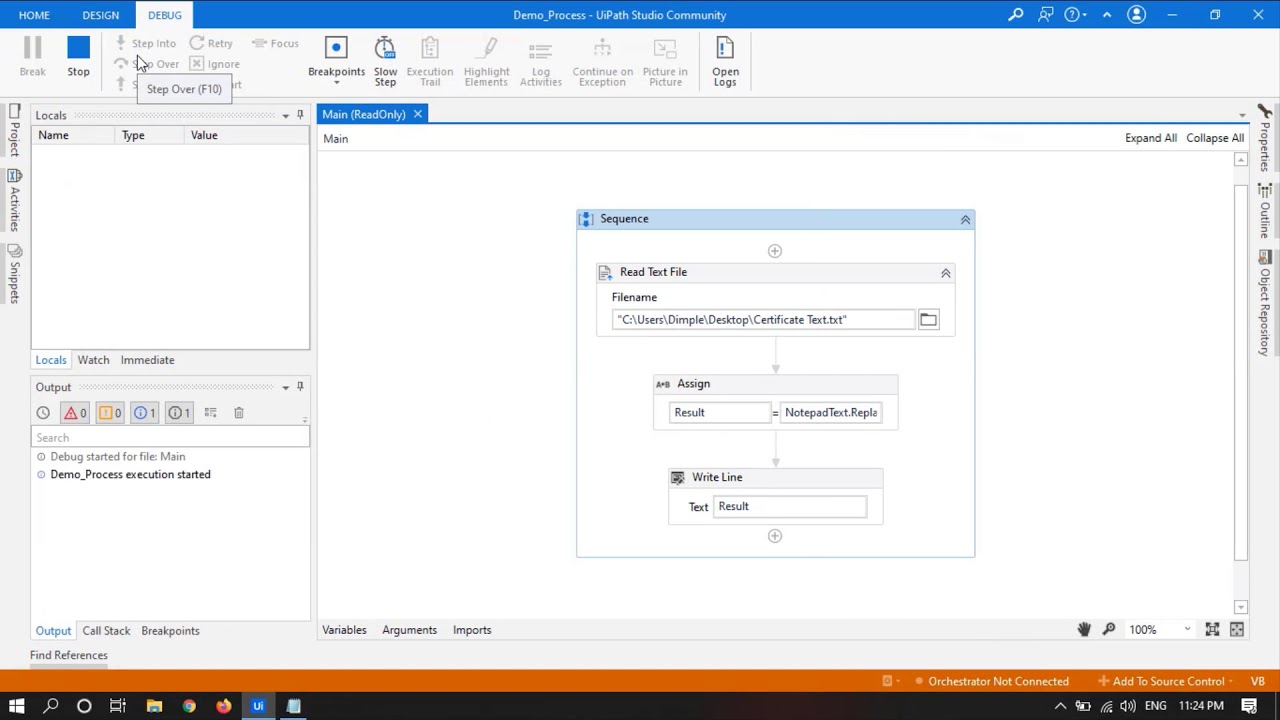This screenshot has width=1280, height=720.
Task: Stop the debugging session
Action: pos(78,57)
